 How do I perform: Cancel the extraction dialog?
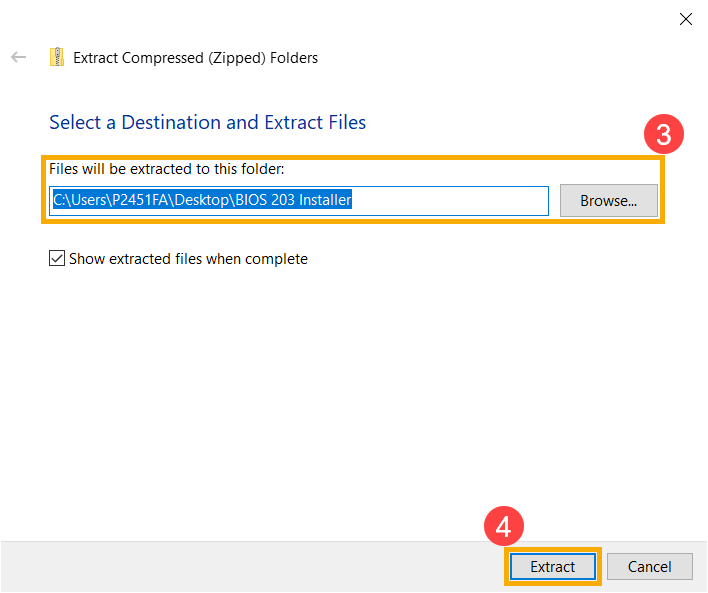pyautogui.click(x=649, y=566)
